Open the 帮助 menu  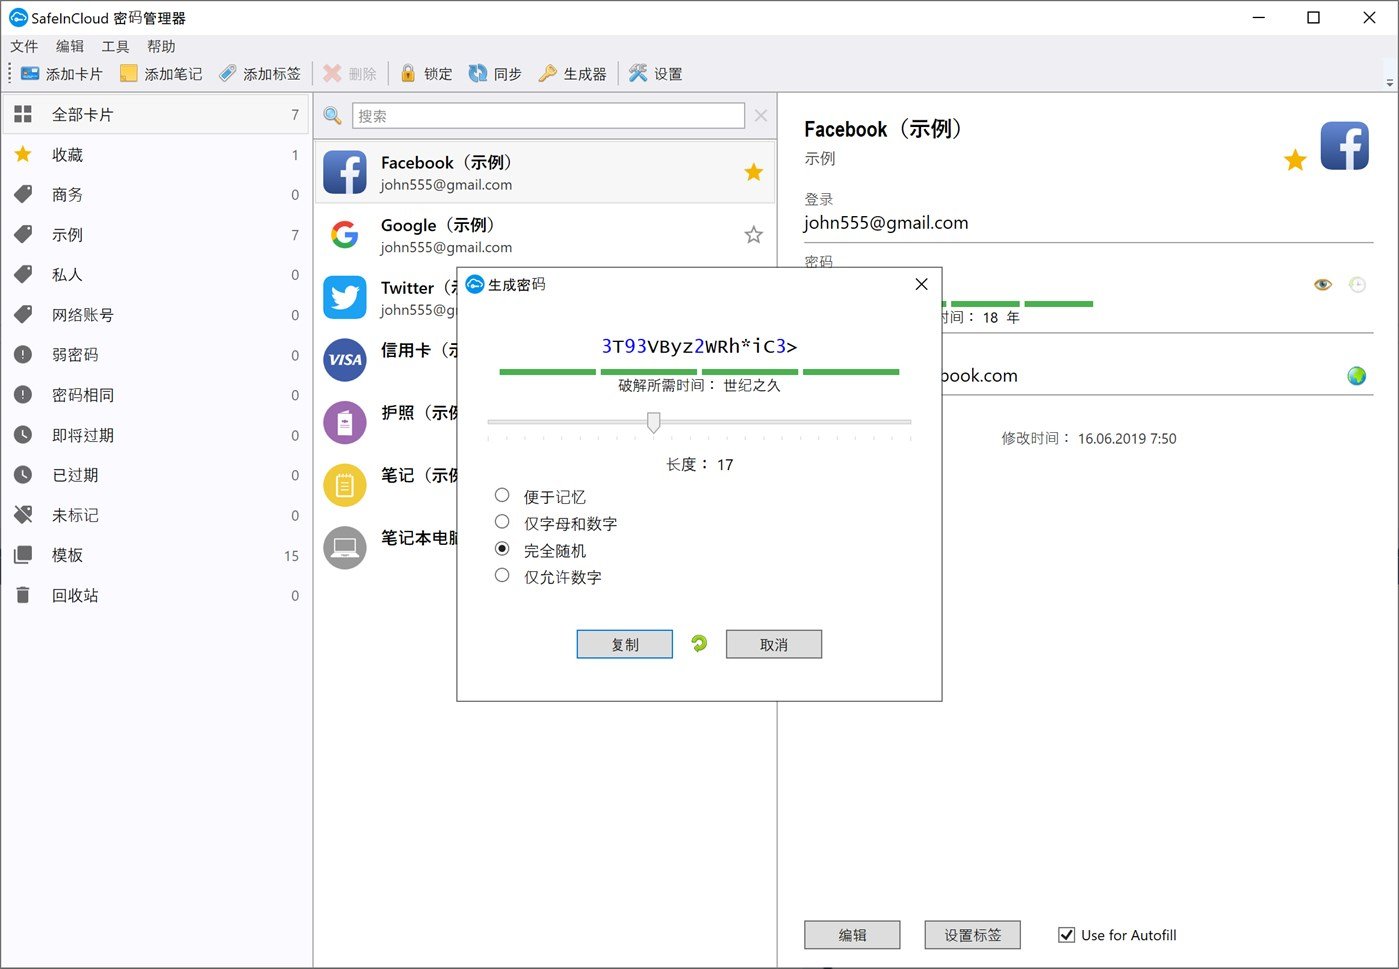pyautogui.click(x=160, y=46)
